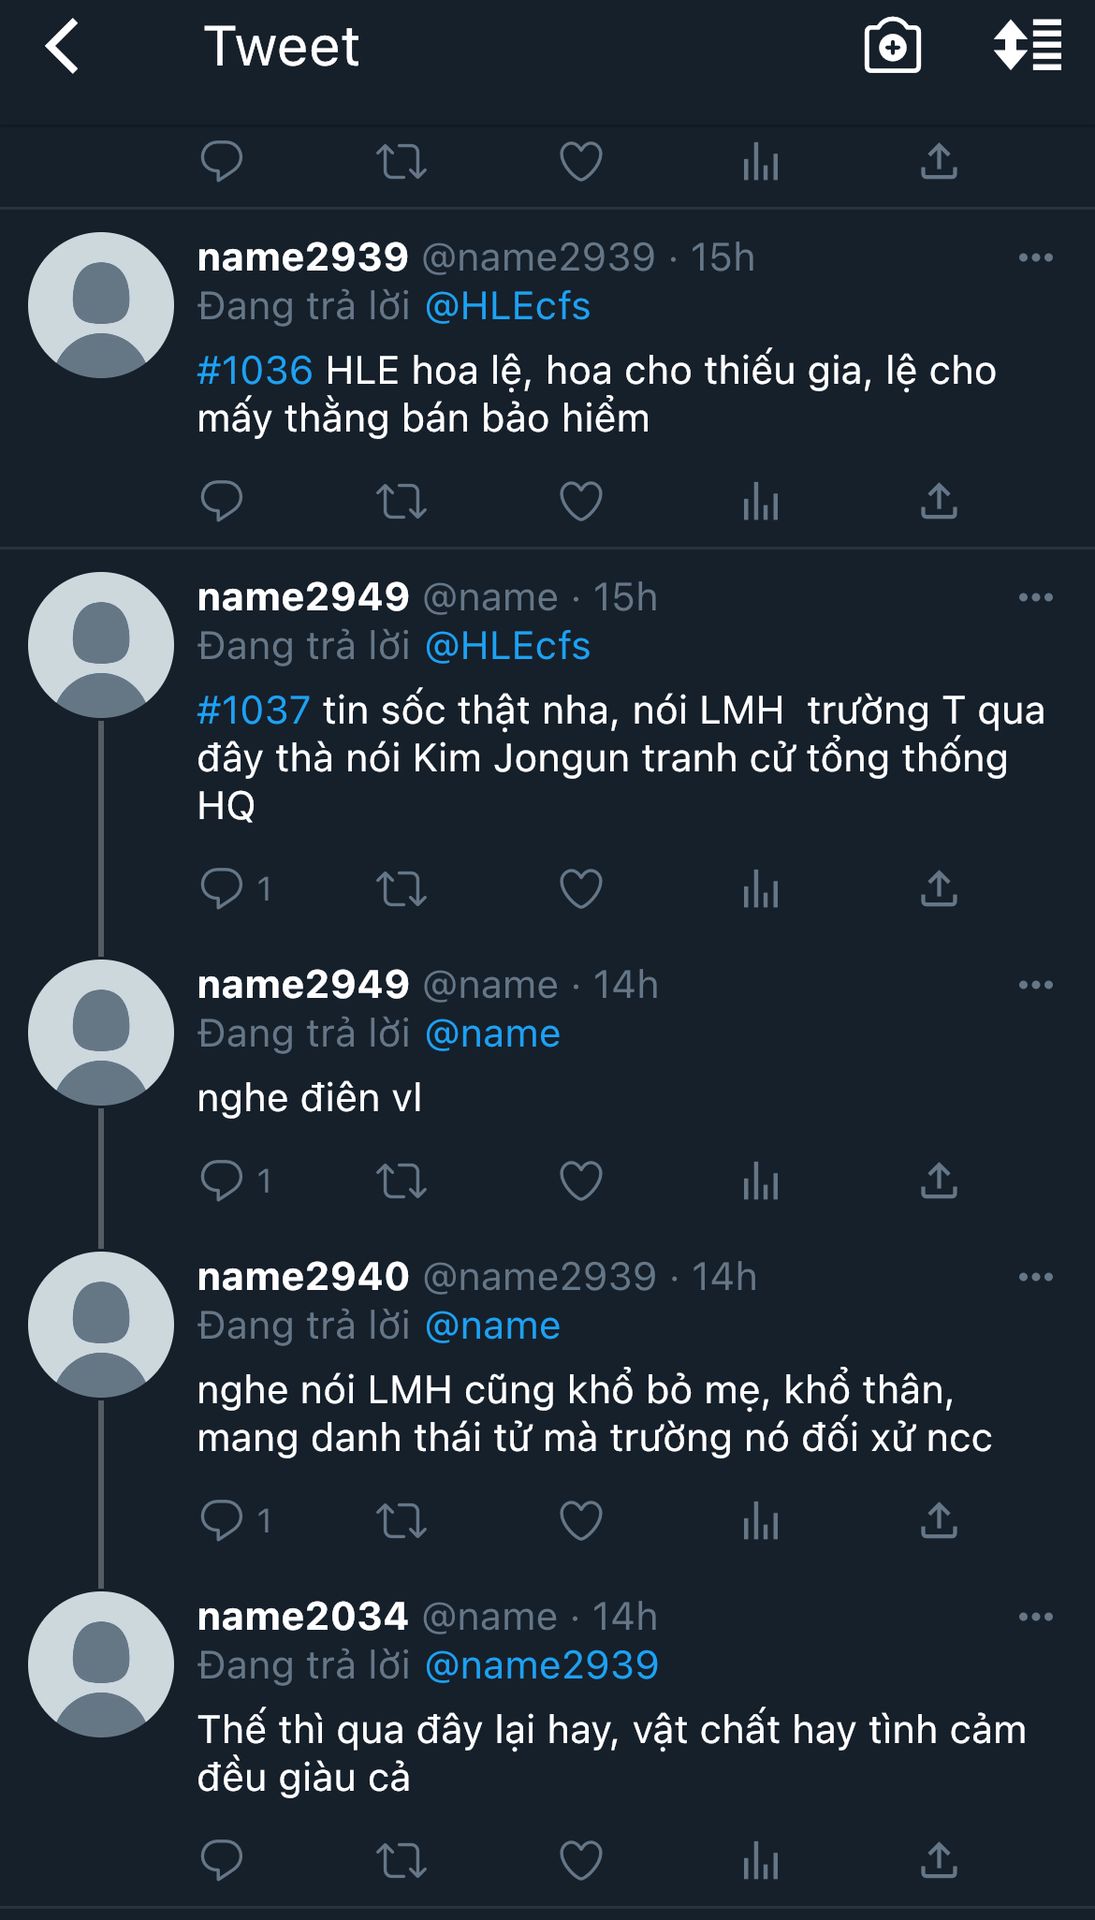Open more options for #1036 tweet
Image resolution: width=1095 pixels, height=1920 pixels.
point(1035,258)
